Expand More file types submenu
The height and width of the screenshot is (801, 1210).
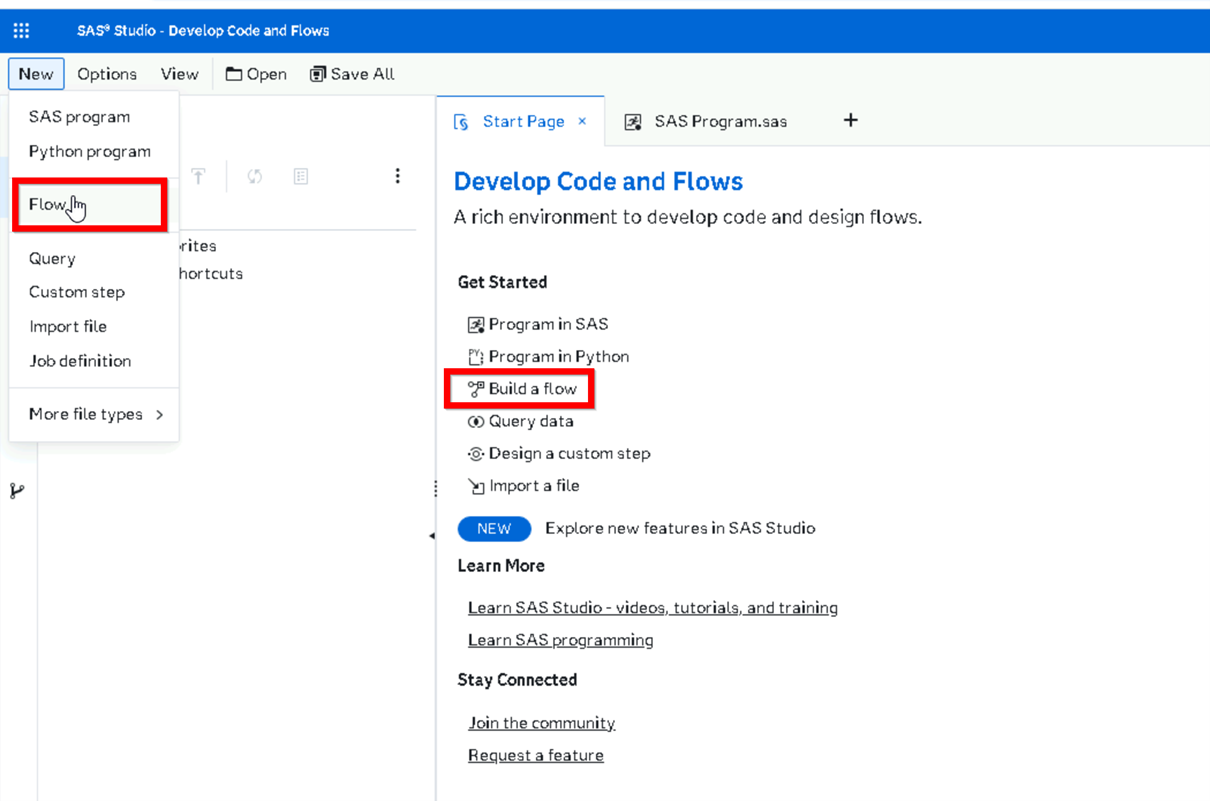coord(94,415)
